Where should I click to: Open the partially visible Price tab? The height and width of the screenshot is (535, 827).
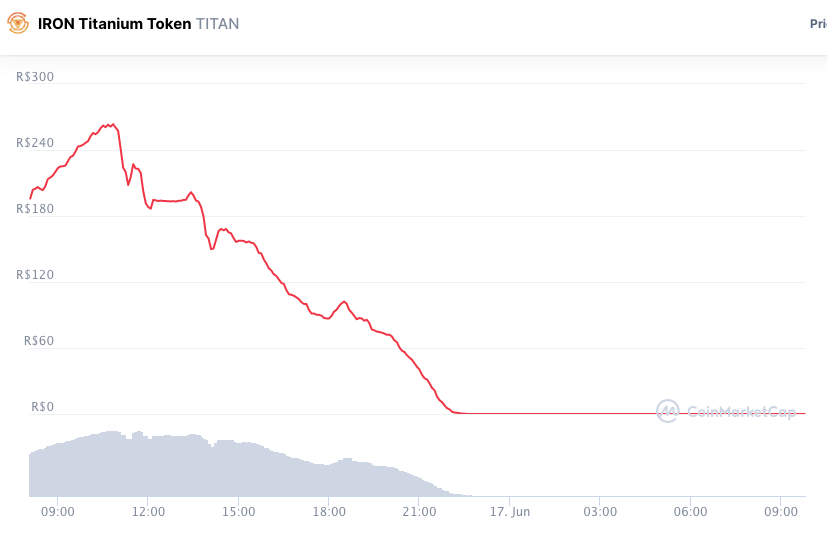(x=817, y=23)
